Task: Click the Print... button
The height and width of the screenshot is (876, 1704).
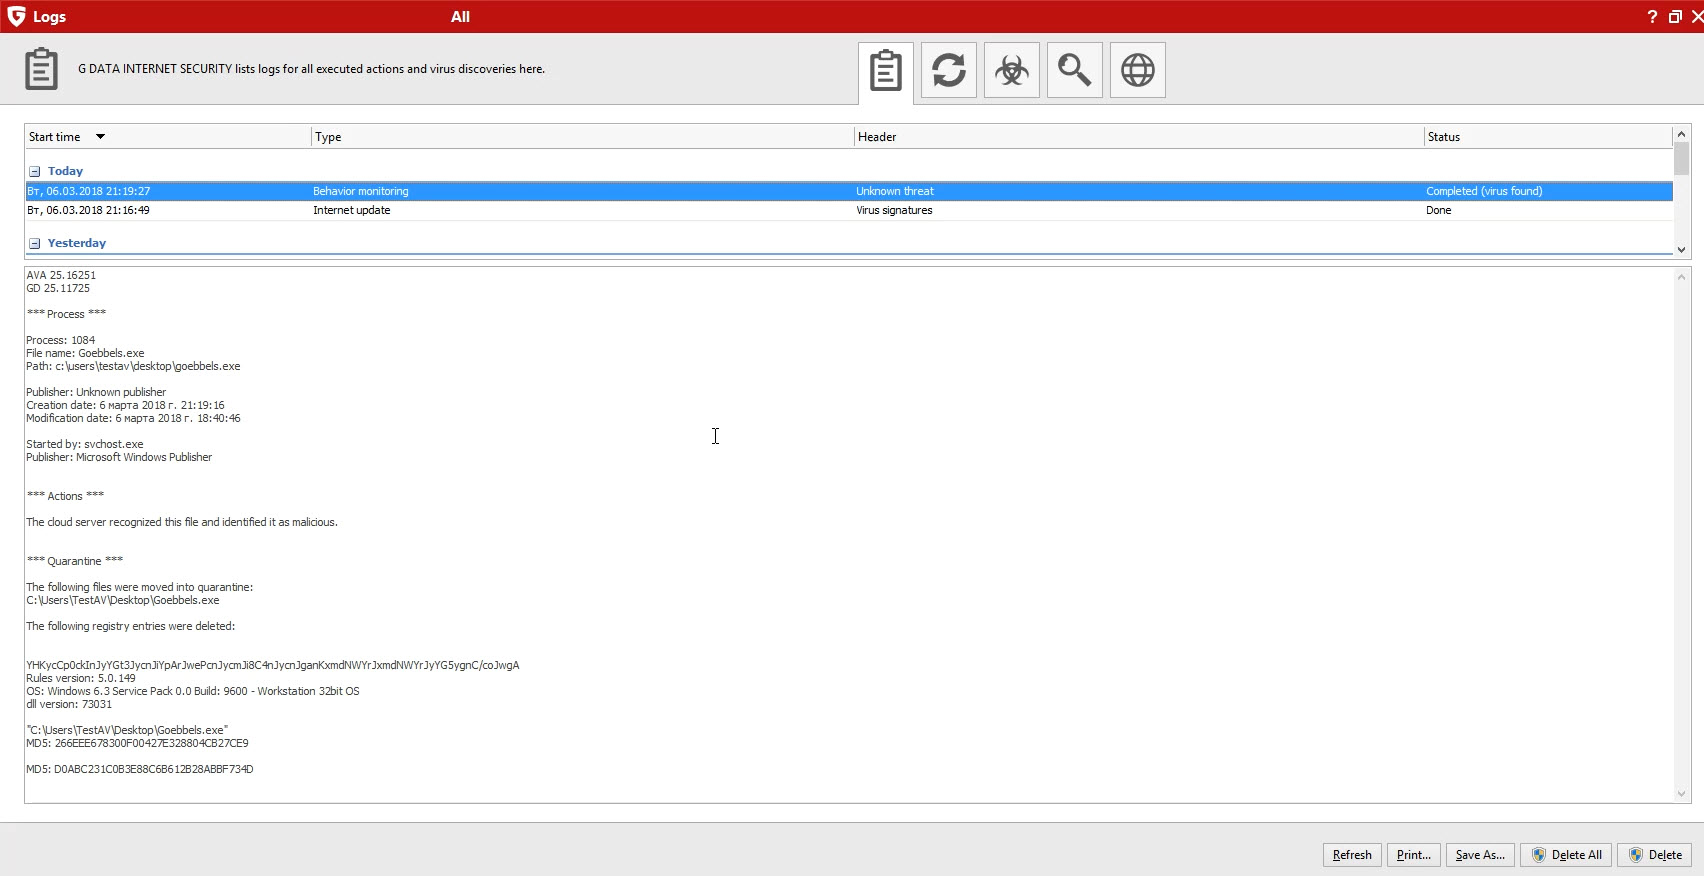Action: click(1414, 855)
